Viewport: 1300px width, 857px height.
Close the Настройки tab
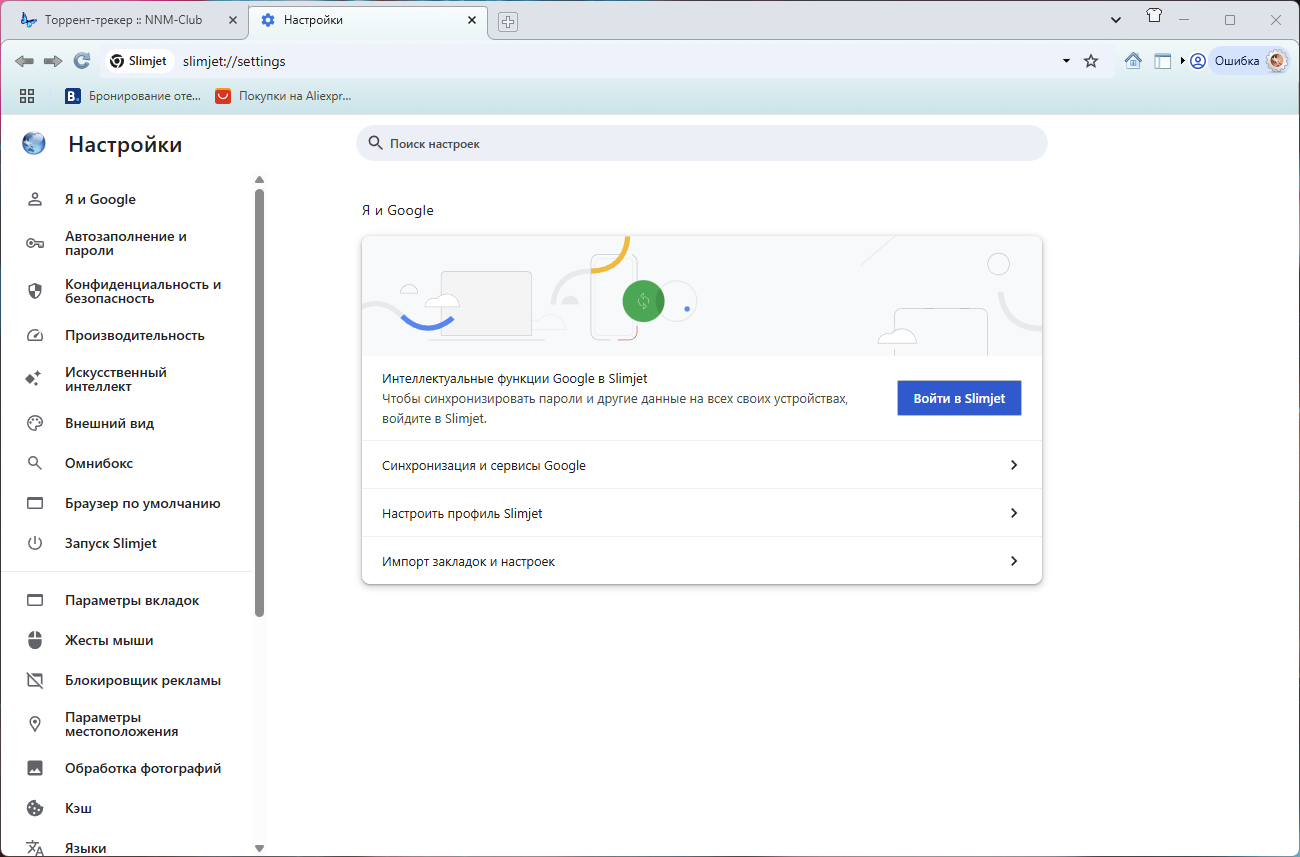click(x=472, y=20)
